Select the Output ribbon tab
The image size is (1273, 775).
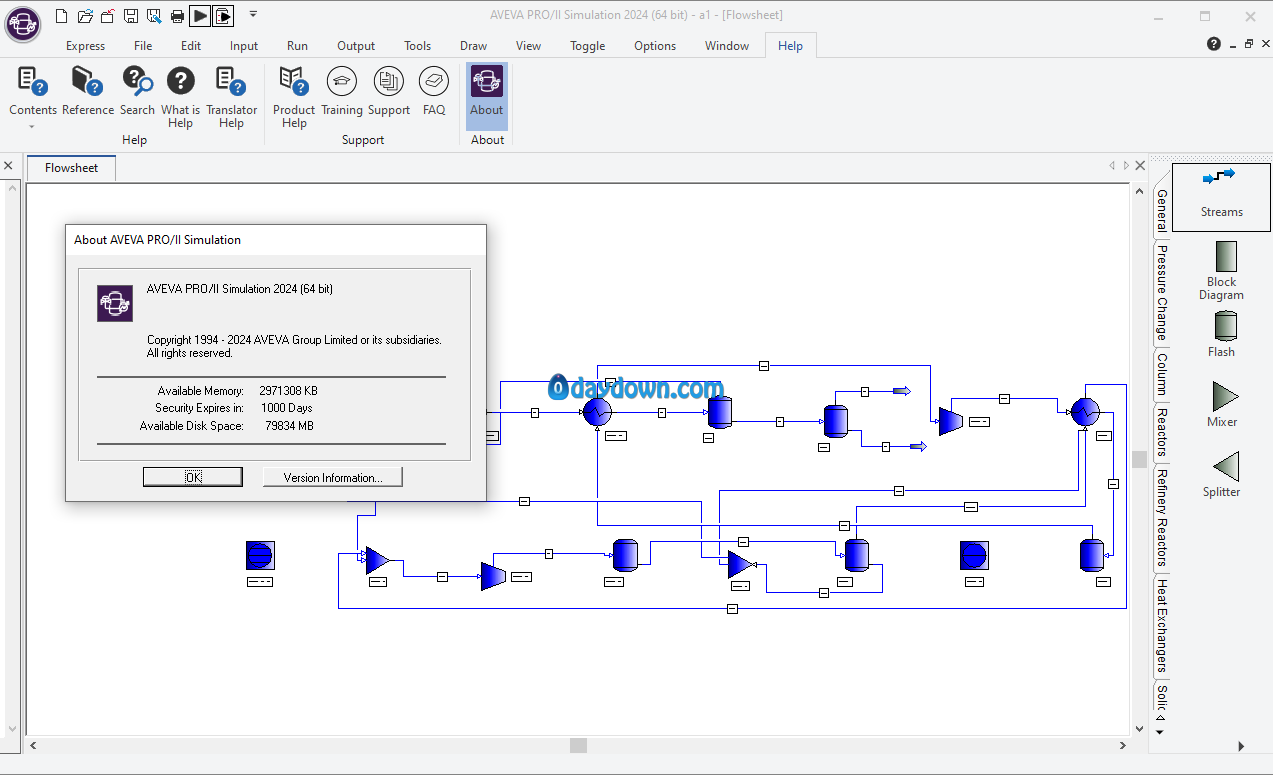tap(356, 45)
